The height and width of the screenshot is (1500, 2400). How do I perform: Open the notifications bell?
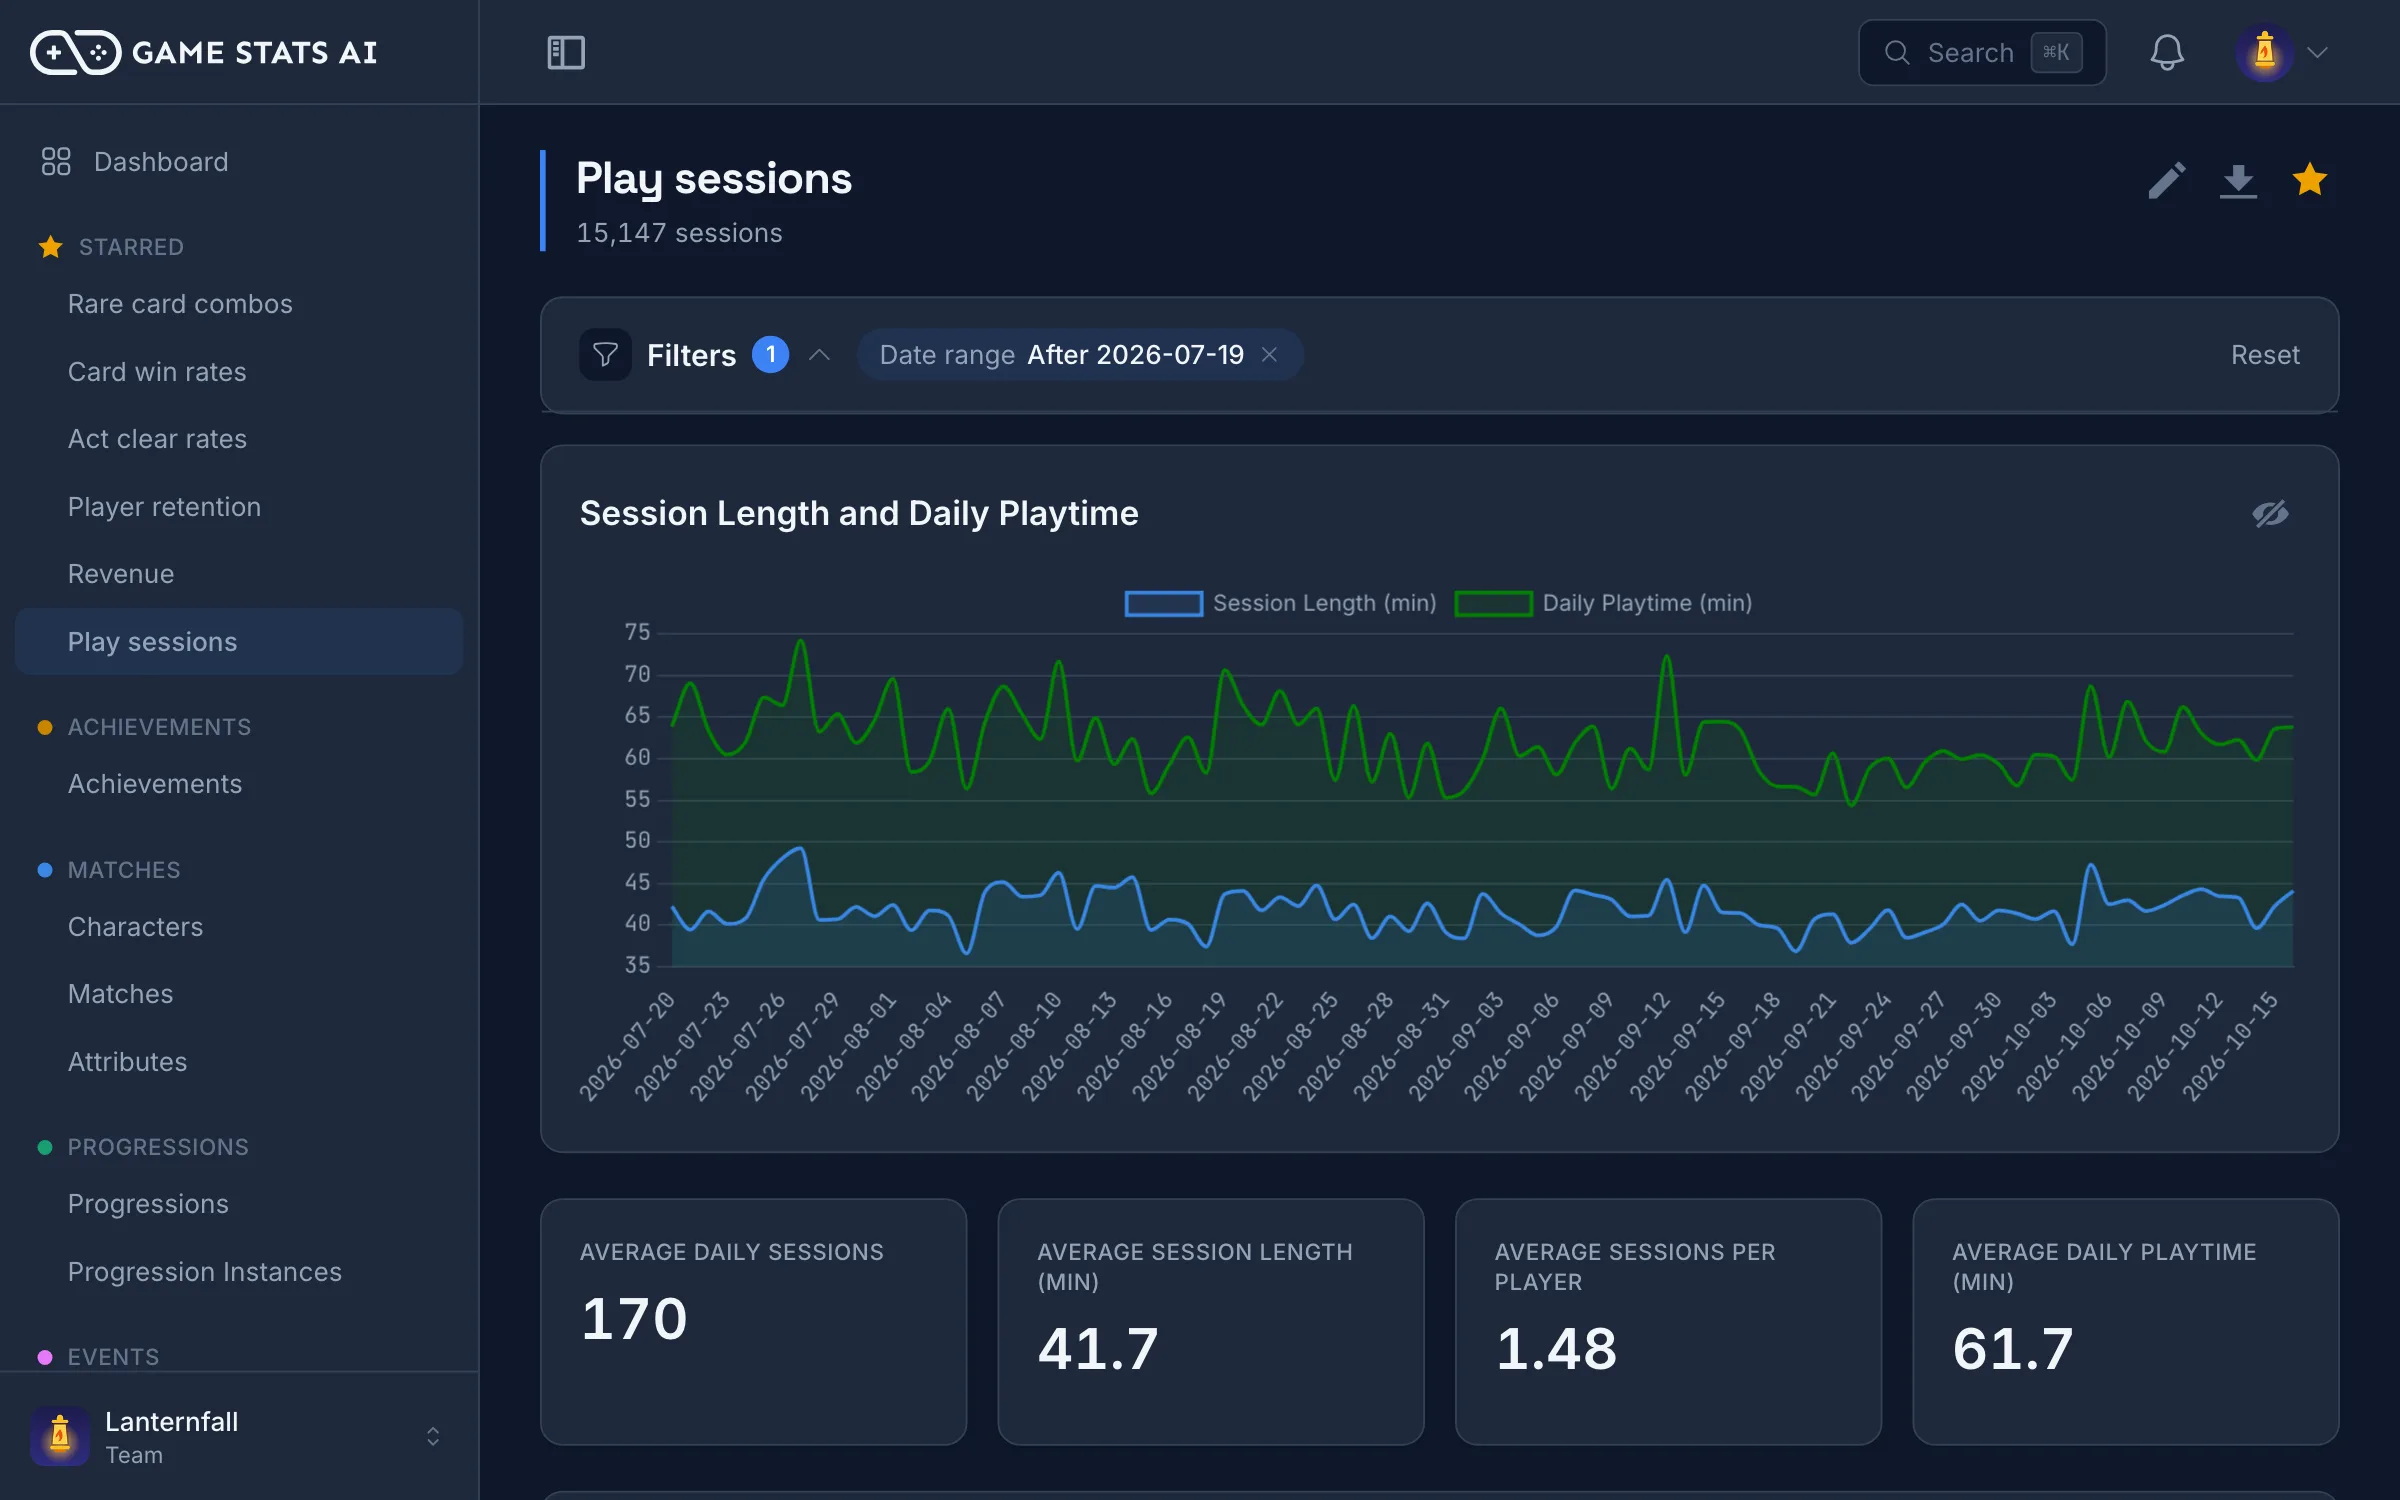(x=2167, y=52)
